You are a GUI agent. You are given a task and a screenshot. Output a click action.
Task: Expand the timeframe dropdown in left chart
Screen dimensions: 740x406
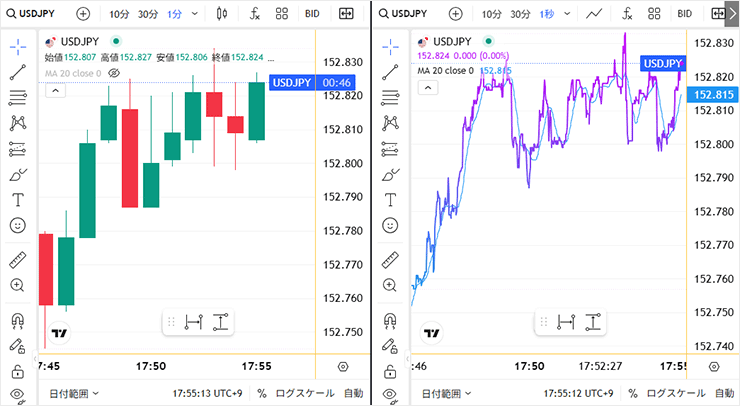coord(194,14)
